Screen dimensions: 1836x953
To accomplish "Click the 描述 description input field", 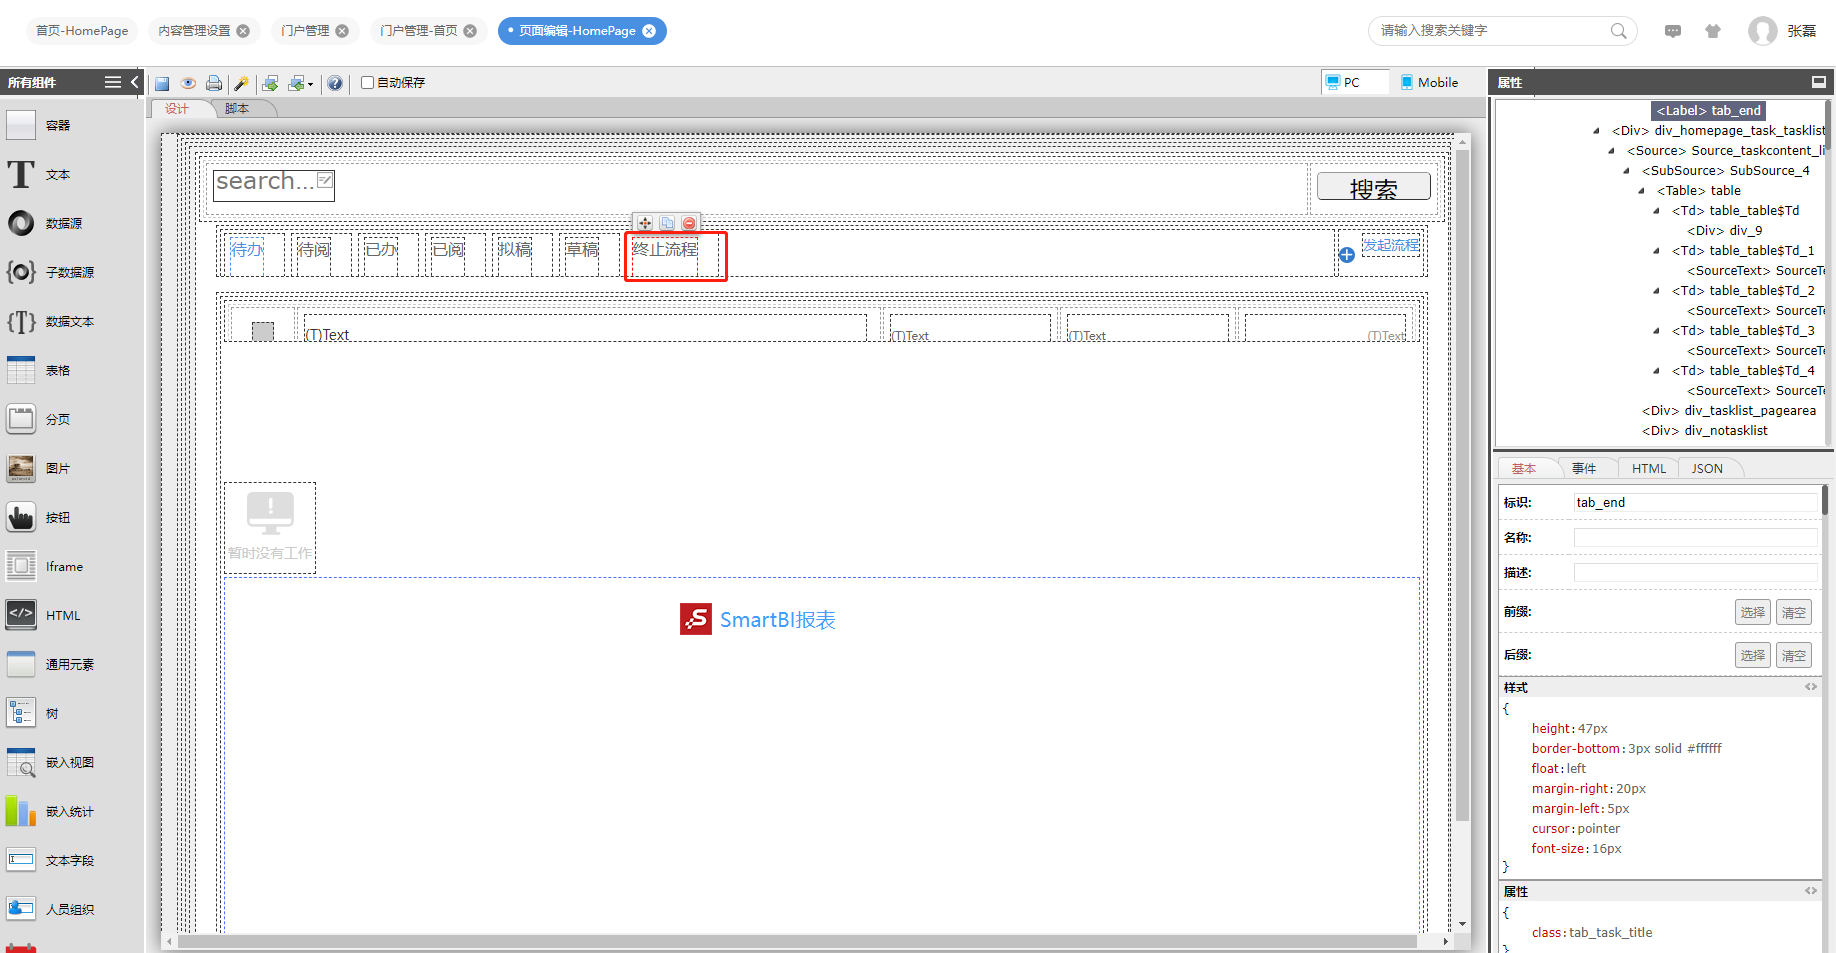I will [x=1696, y=573].
